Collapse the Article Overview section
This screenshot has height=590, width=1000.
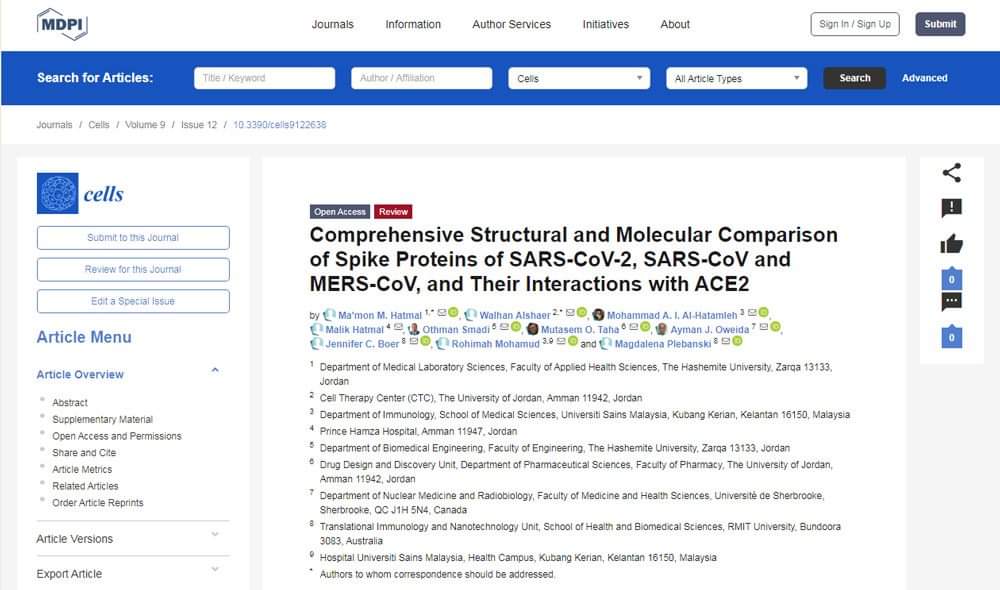[x=215, y=372]
